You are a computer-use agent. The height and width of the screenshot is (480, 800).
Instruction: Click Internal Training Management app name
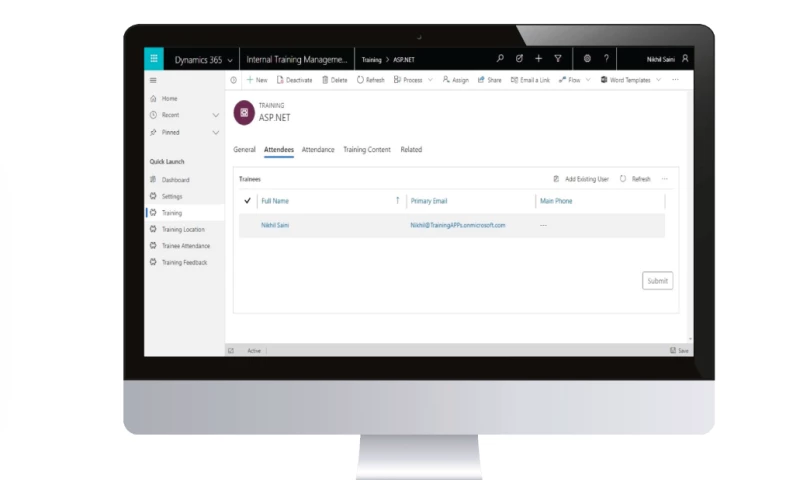click(x=297, y=60)
